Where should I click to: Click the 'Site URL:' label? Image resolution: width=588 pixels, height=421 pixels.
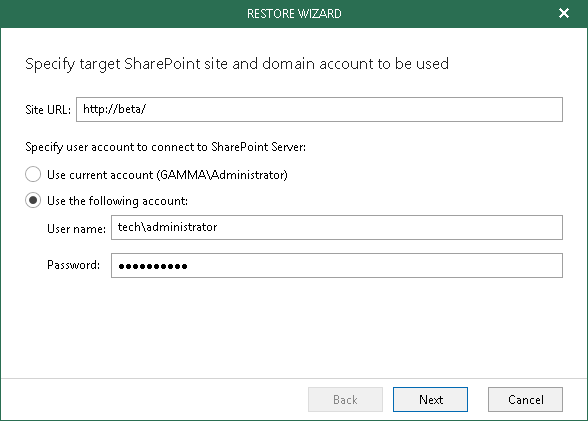pyautogui.click(x=48, y=110)
